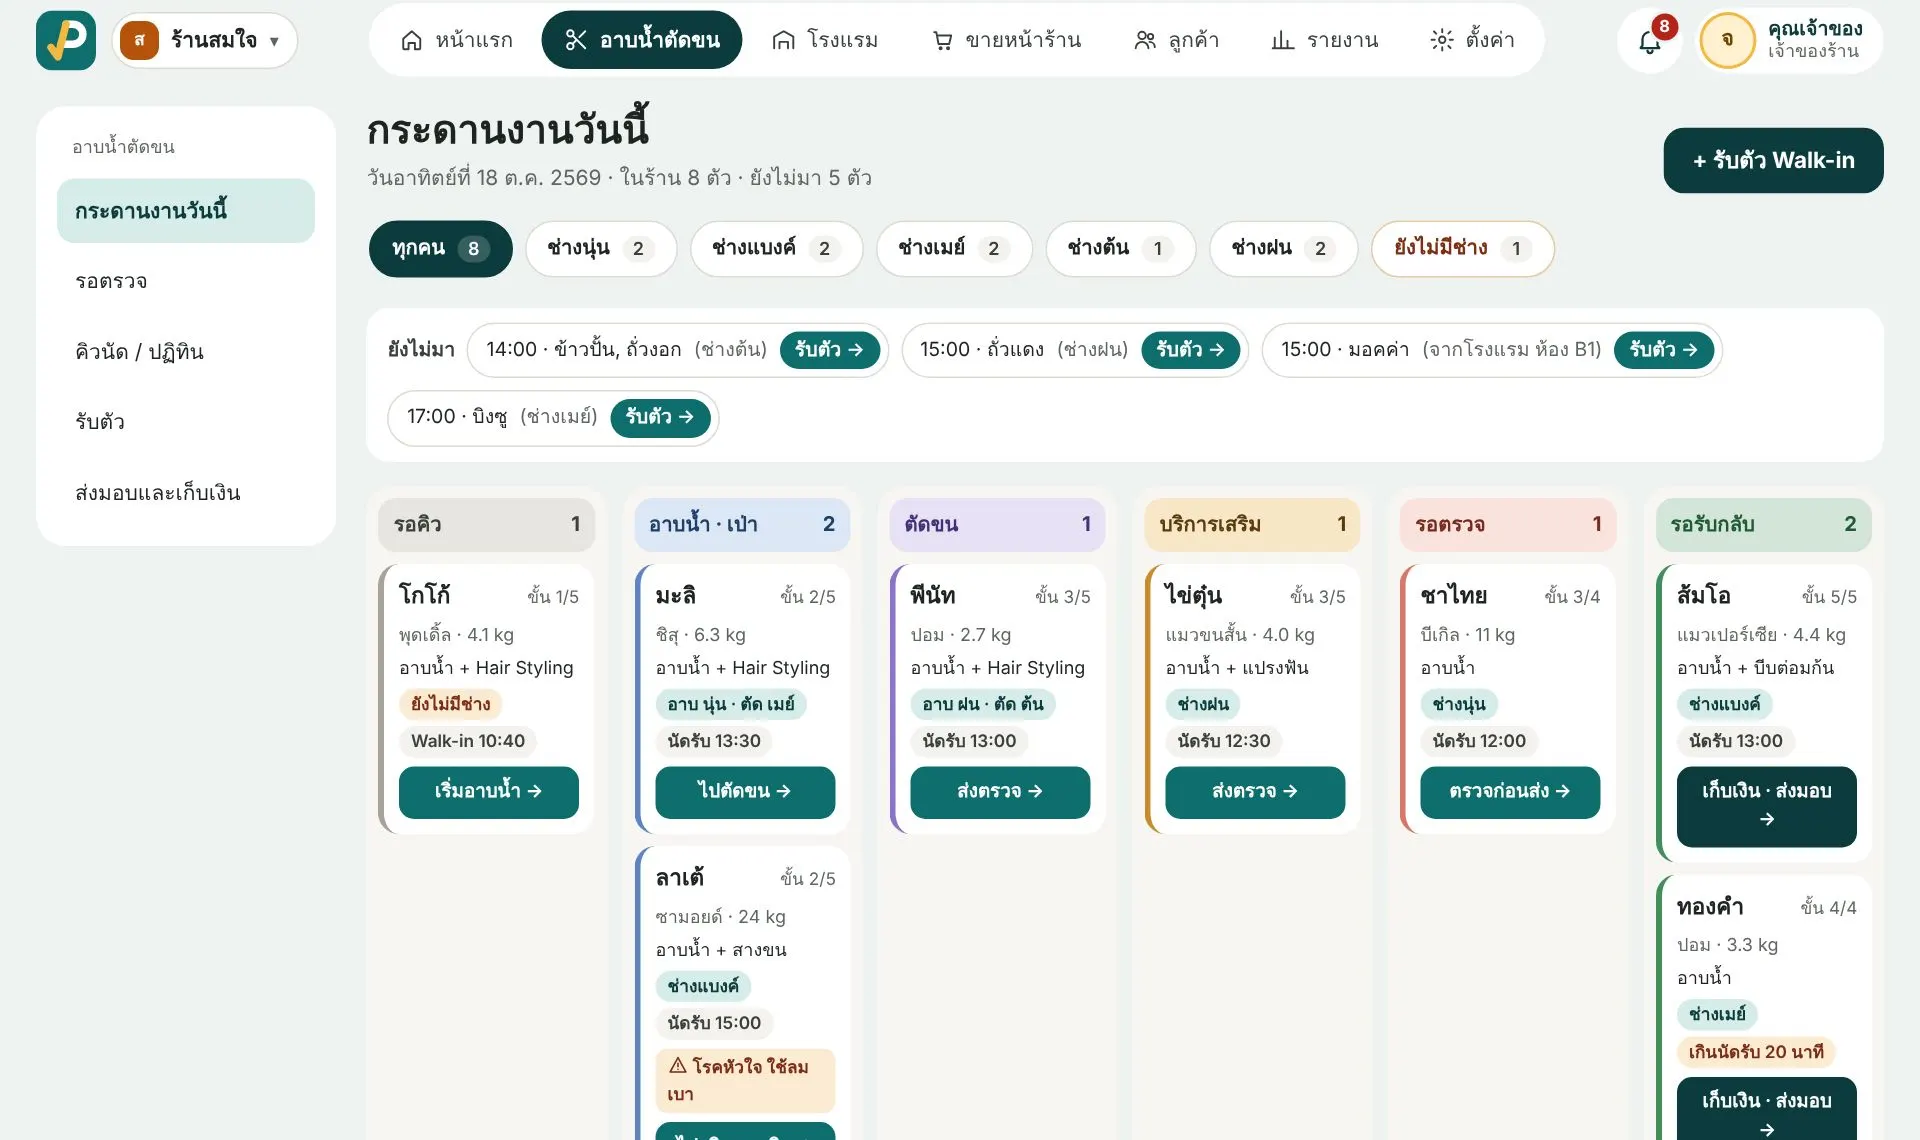This screenshot has height=1140, width=1920.
Task: Open the ลาเต้ pet card name
Action: click(680, 877)
